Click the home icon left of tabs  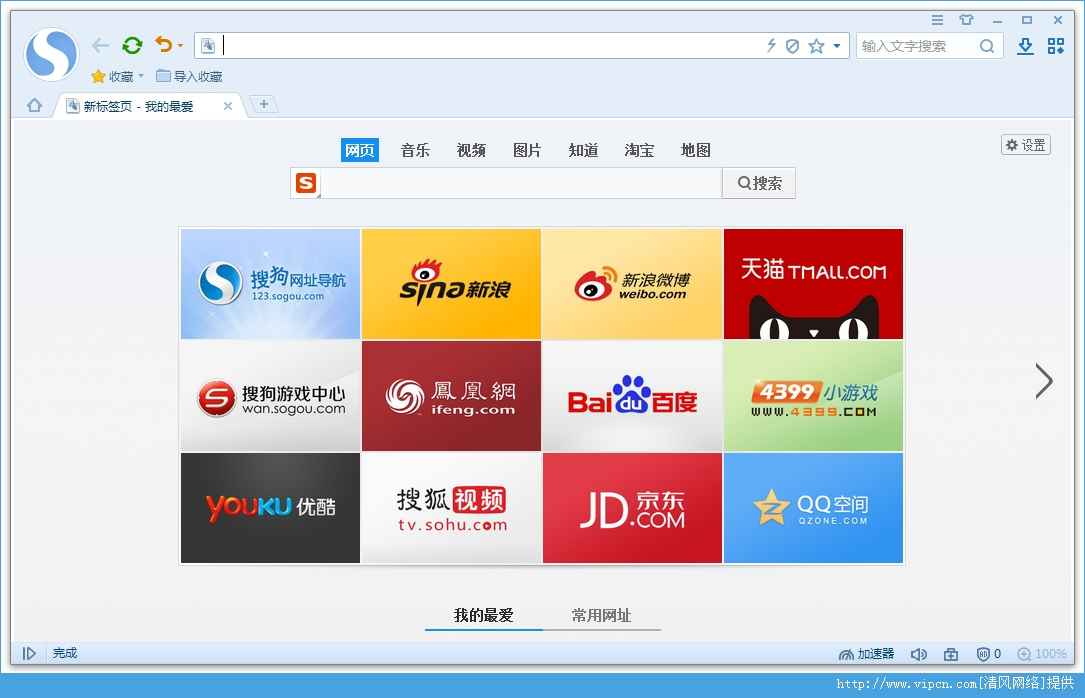[35, 105]
